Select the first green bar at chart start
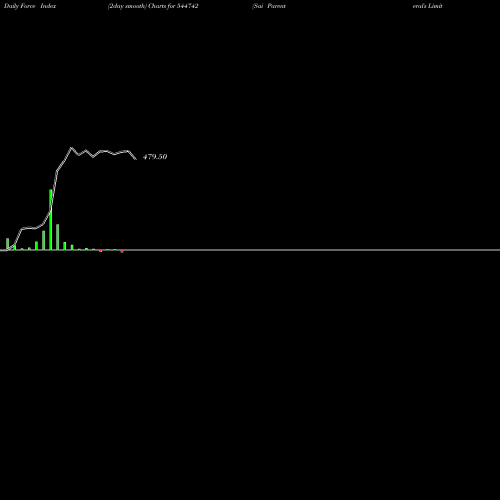The width and height of the screenshot is (500, 500). pos(7,244)
